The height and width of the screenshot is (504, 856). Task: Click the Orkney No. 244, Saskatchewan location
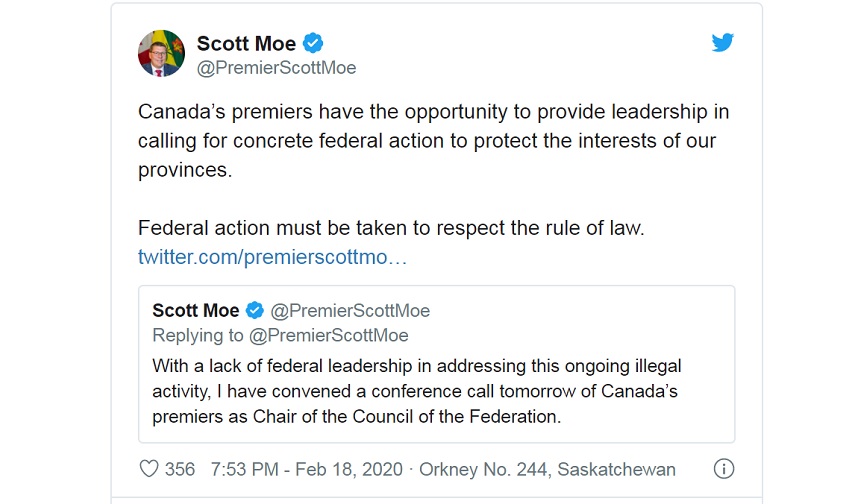[x=547, y=469]
